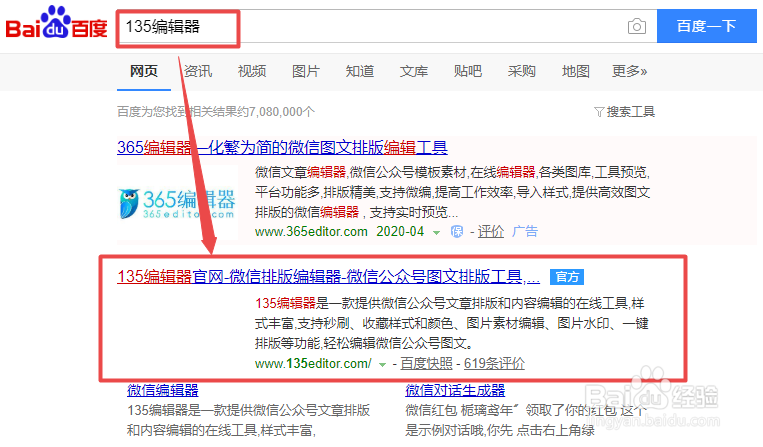This screenshot has height=447, width=763.
Task: Open the 搜索工具 filter
Action: pyautogui.click(x=624, y=112)
